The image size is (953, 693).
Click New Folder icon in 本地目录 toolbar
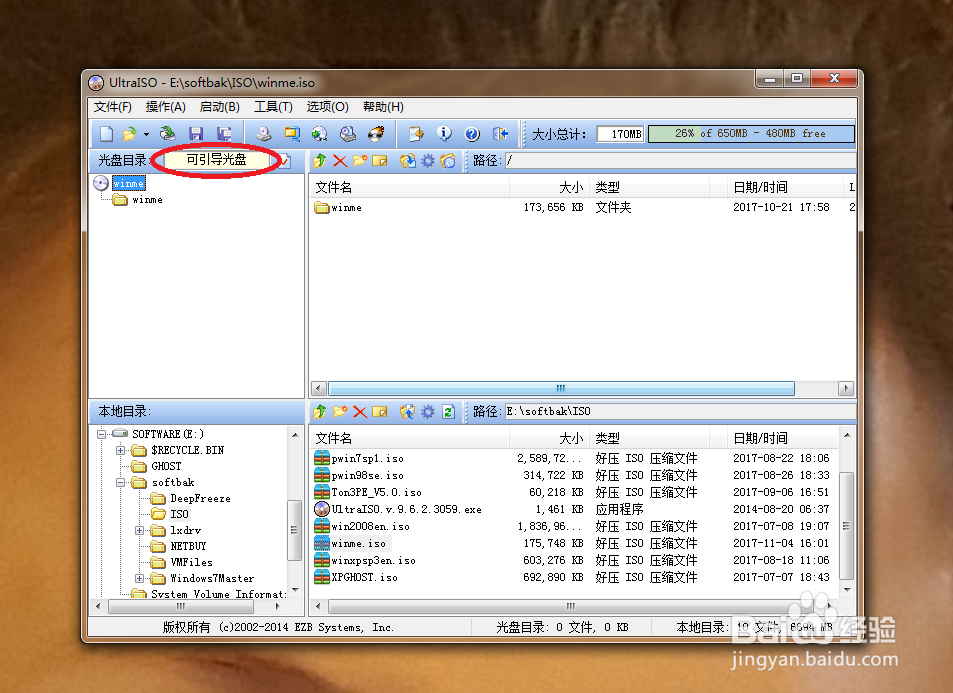340,412
